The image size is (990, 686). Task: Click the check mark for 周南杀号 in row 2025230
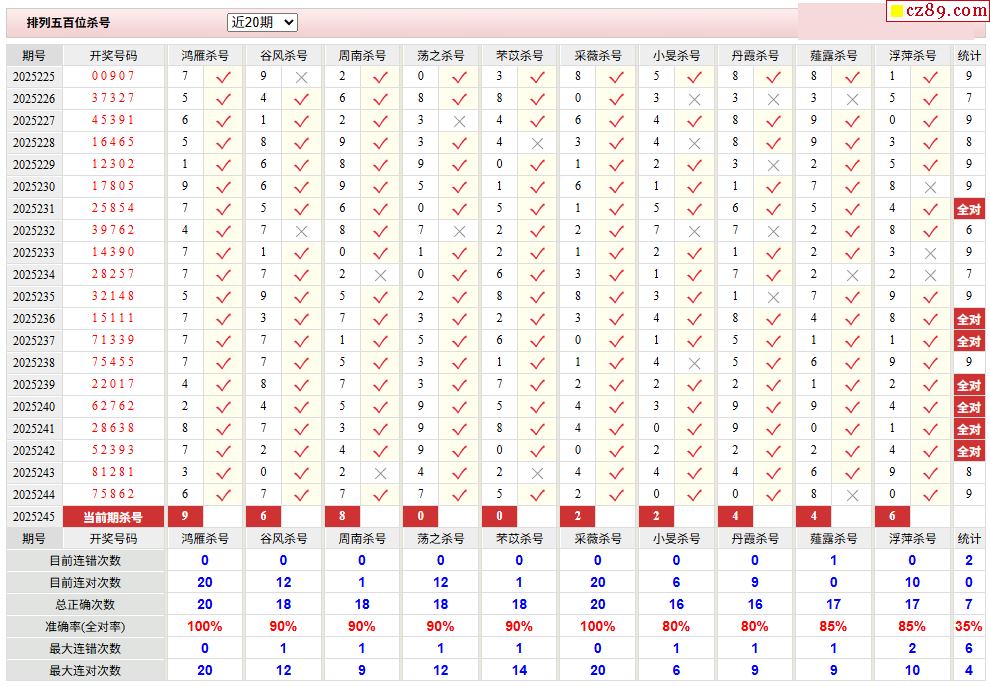[380, 187]
